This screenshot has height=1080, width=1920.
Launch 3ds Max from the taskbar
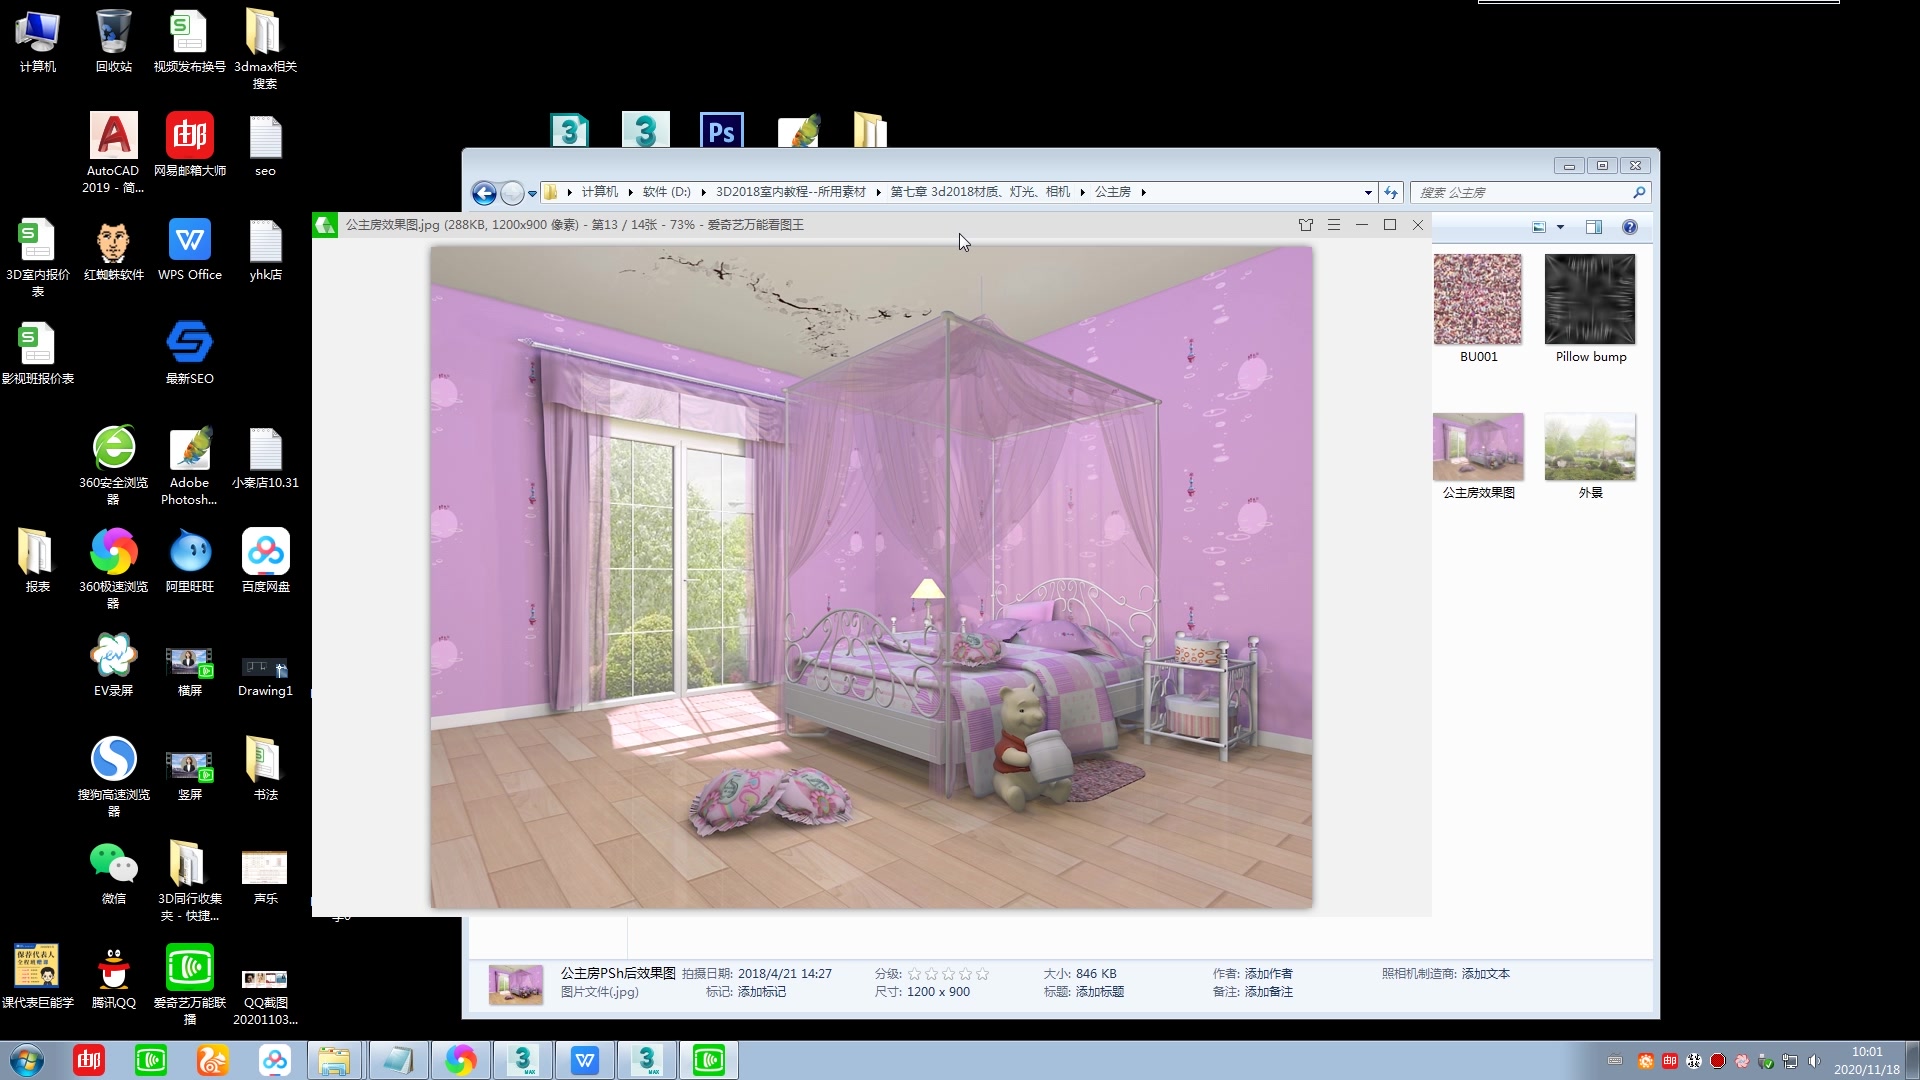pos(525,1060)
